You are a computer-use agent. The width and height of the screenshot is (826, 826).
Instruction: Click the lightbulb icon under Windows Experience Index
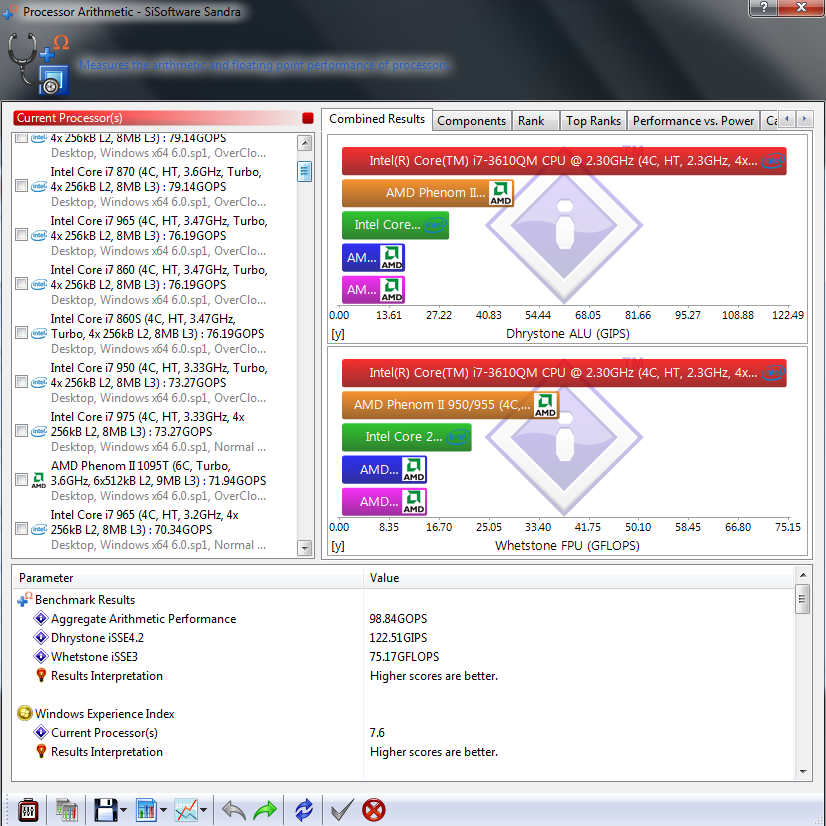[x=41, y=751]
